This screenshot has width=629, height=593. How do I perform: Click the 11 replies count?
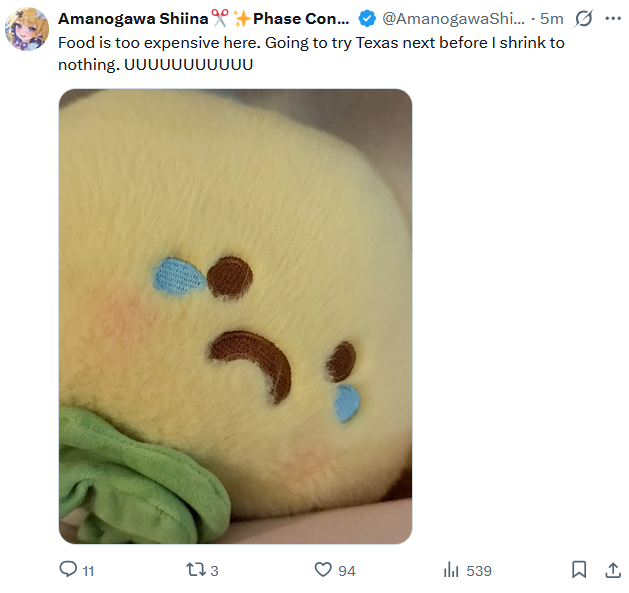click(88, 571)
